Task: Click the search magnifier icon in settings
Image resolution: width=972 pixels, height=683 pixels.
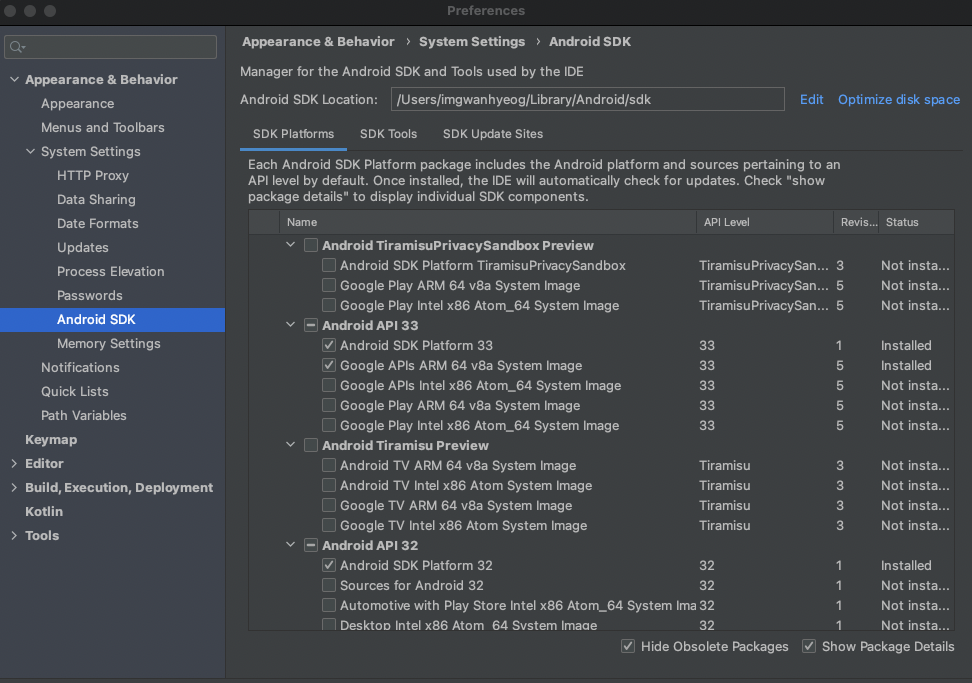Action: tap(17, 47)
